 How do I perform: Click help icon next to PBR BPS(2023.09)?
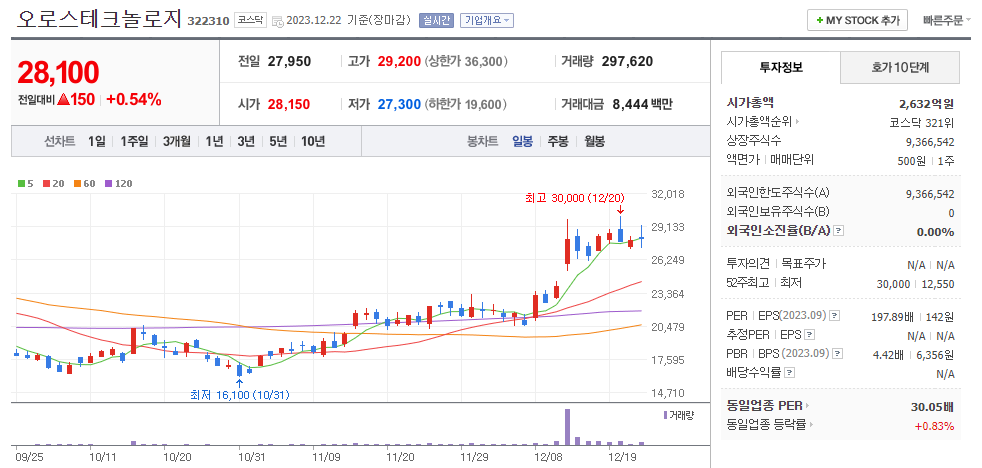pyautogui.click(x=836, y=355)
